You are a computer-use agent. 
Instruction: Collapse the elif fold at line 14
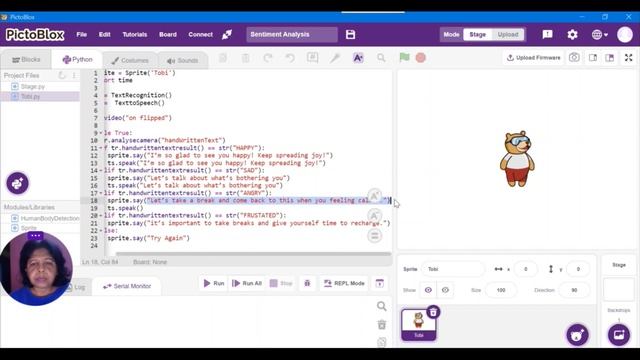point(101,171)
